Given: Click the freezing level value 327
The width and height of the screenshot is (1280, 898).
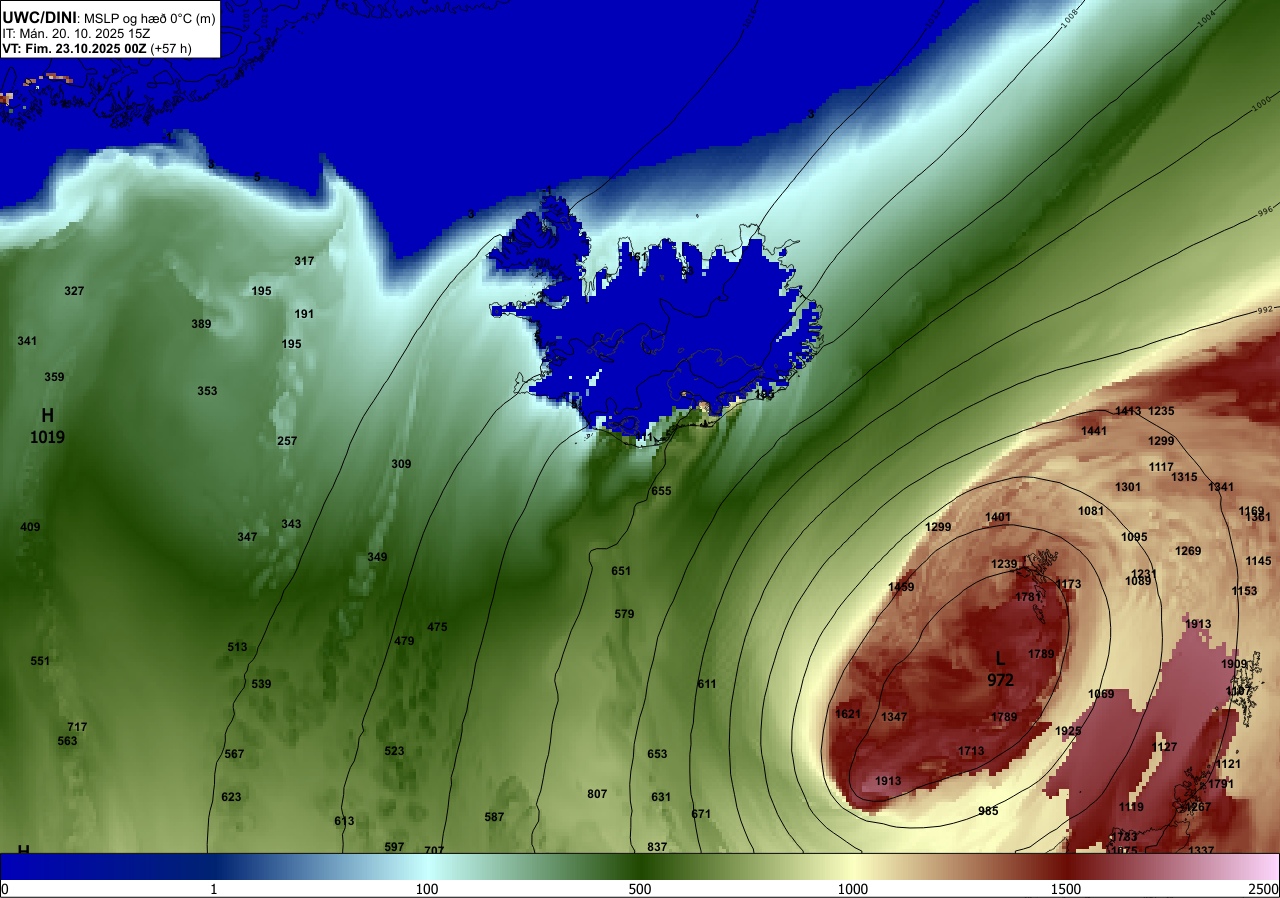Looking at the screenshot, I should 74,291.
